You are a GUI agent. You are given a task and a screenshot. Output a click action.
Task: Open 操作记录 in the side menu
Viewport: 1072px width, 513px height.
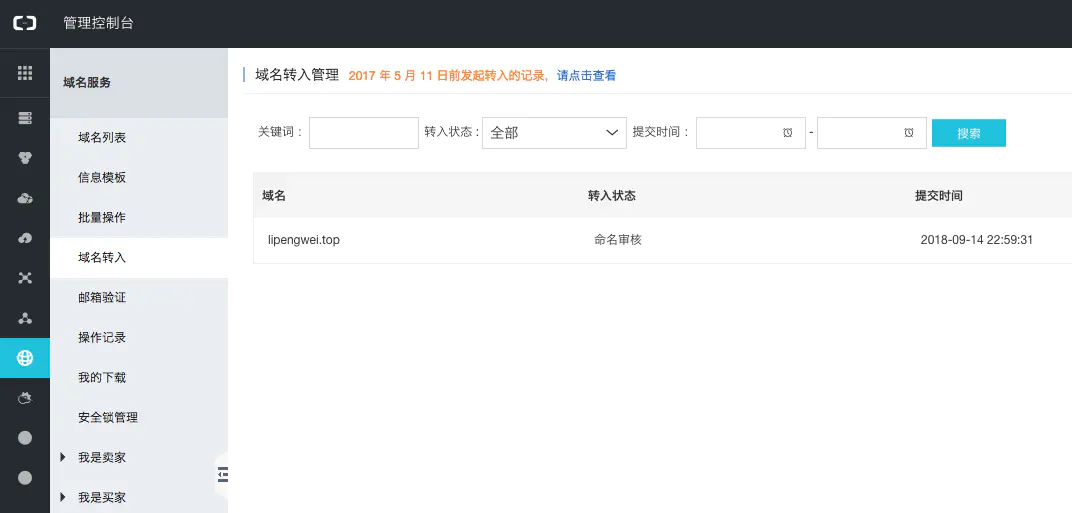[x=102, y=337]
